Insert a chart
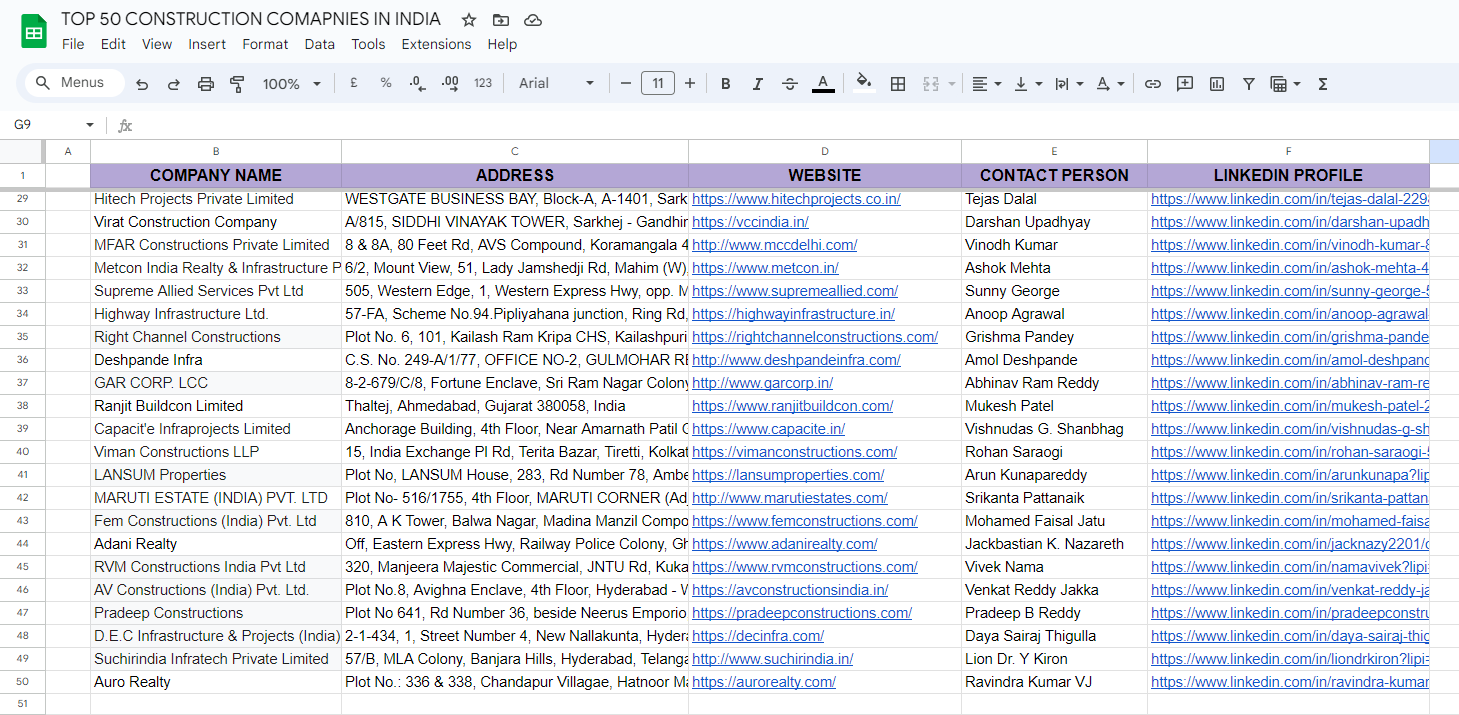 click(1217, 84)
